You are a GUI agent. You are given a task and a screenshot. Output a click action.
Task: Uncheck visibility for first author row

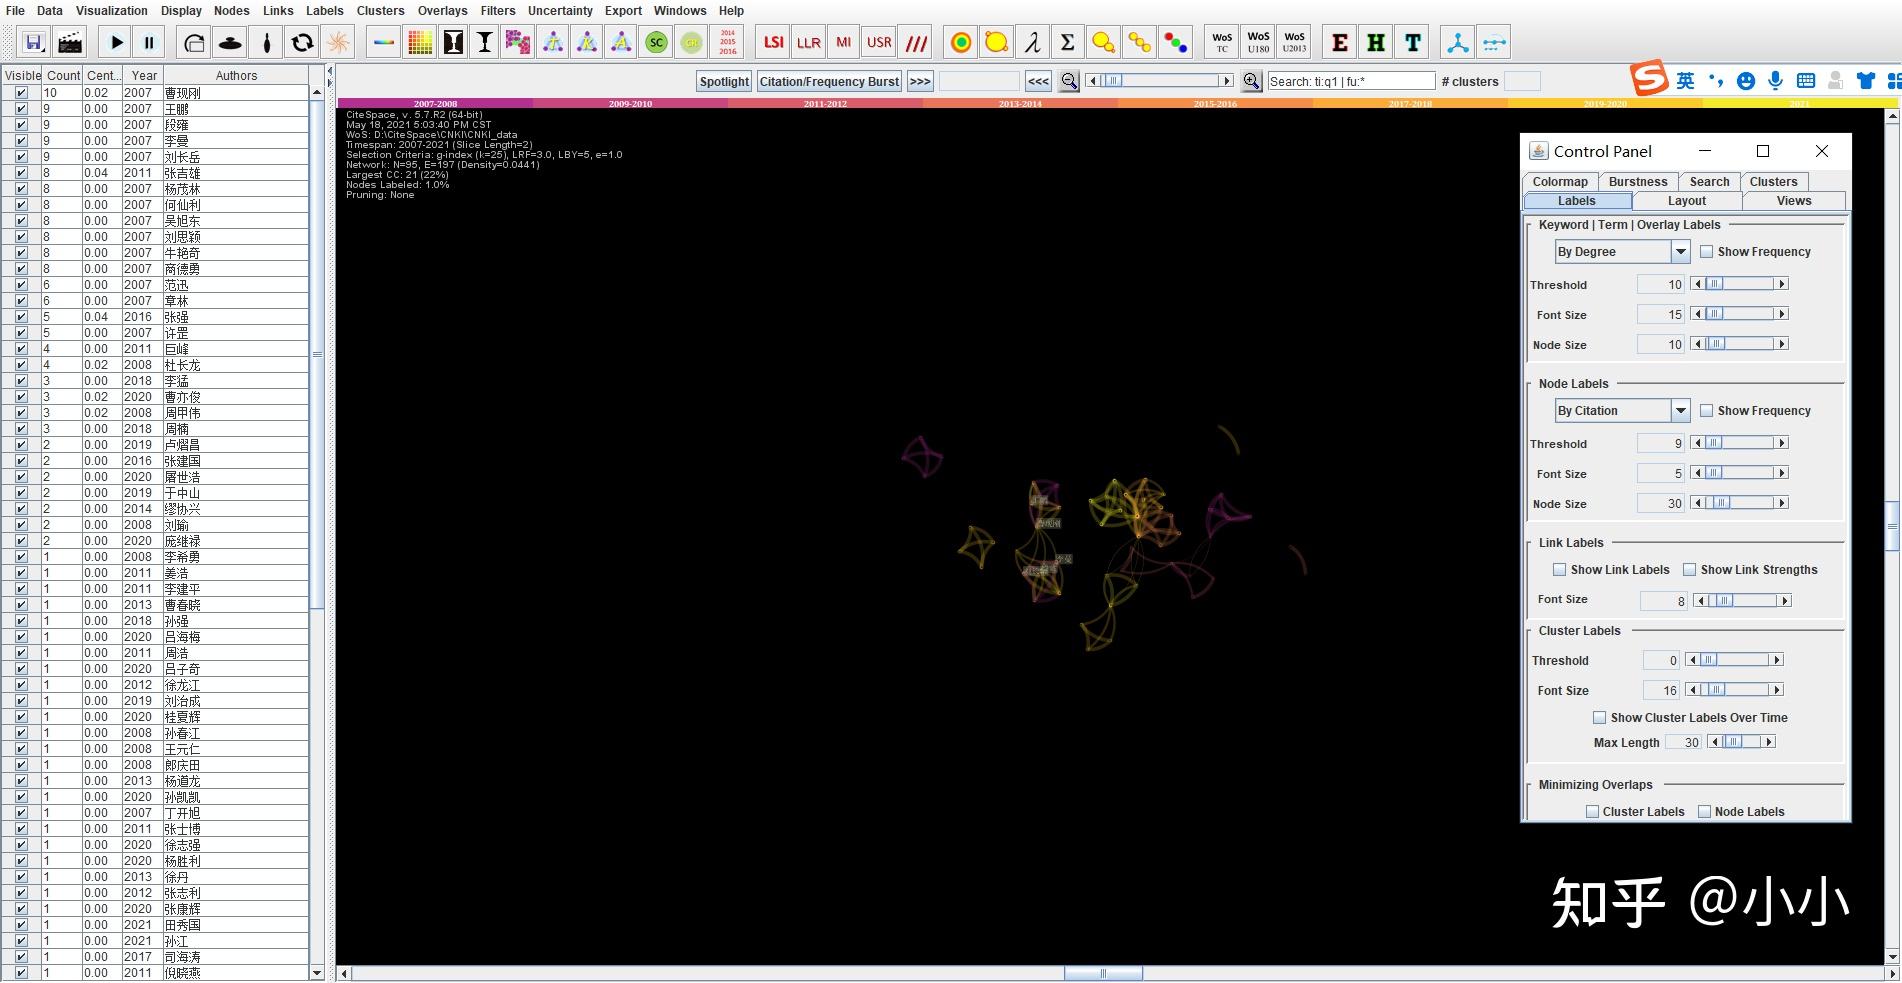pyautogui.click(x=21, y=93)
